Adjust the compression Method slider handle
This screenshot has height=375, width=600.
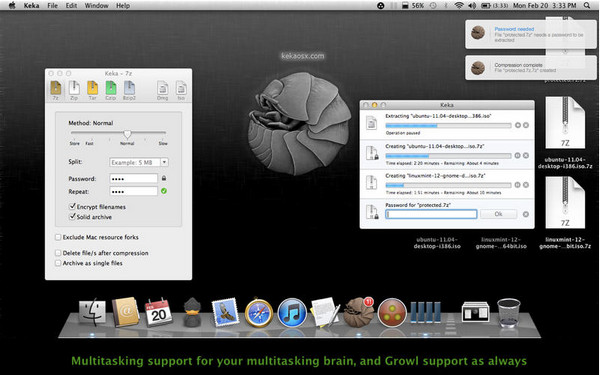[x=127, y=134]
